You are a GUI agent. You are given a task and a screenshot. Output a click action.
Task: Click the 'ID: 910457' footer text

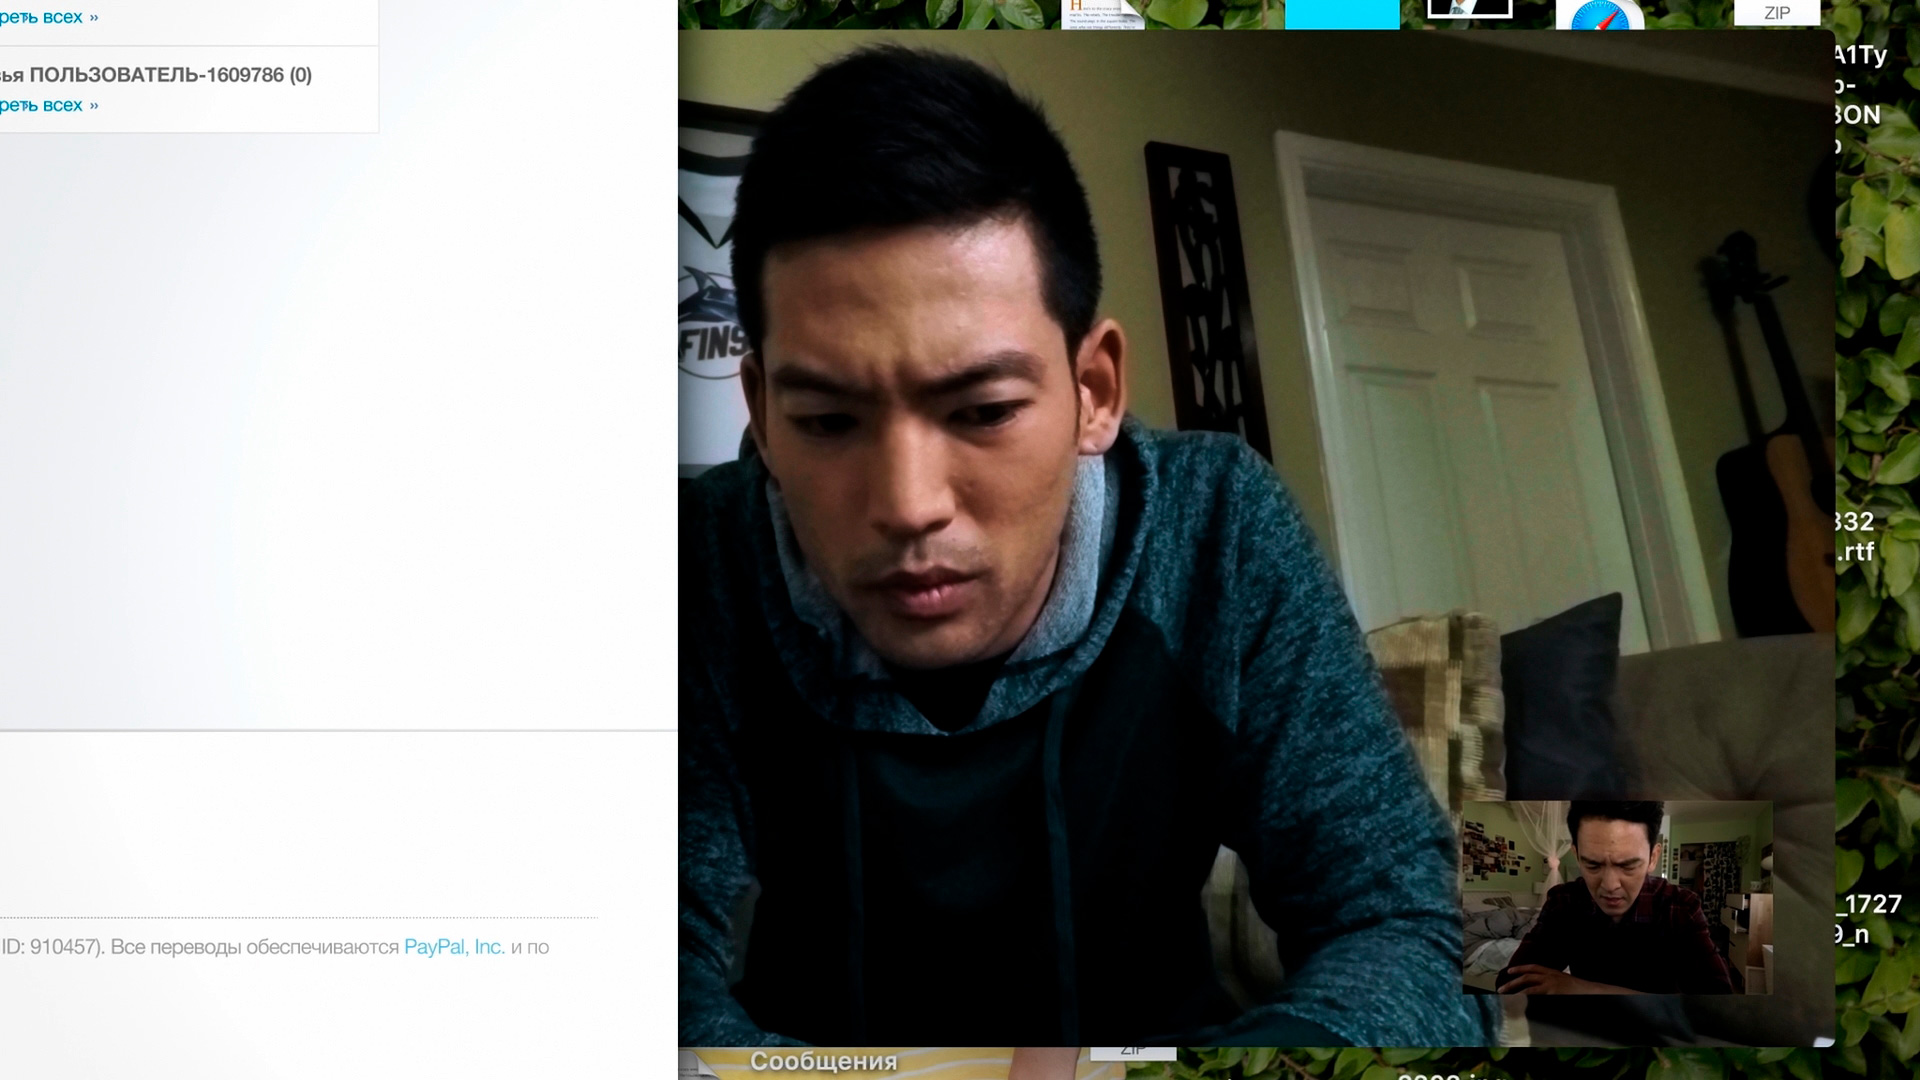(x=50, y=947)
